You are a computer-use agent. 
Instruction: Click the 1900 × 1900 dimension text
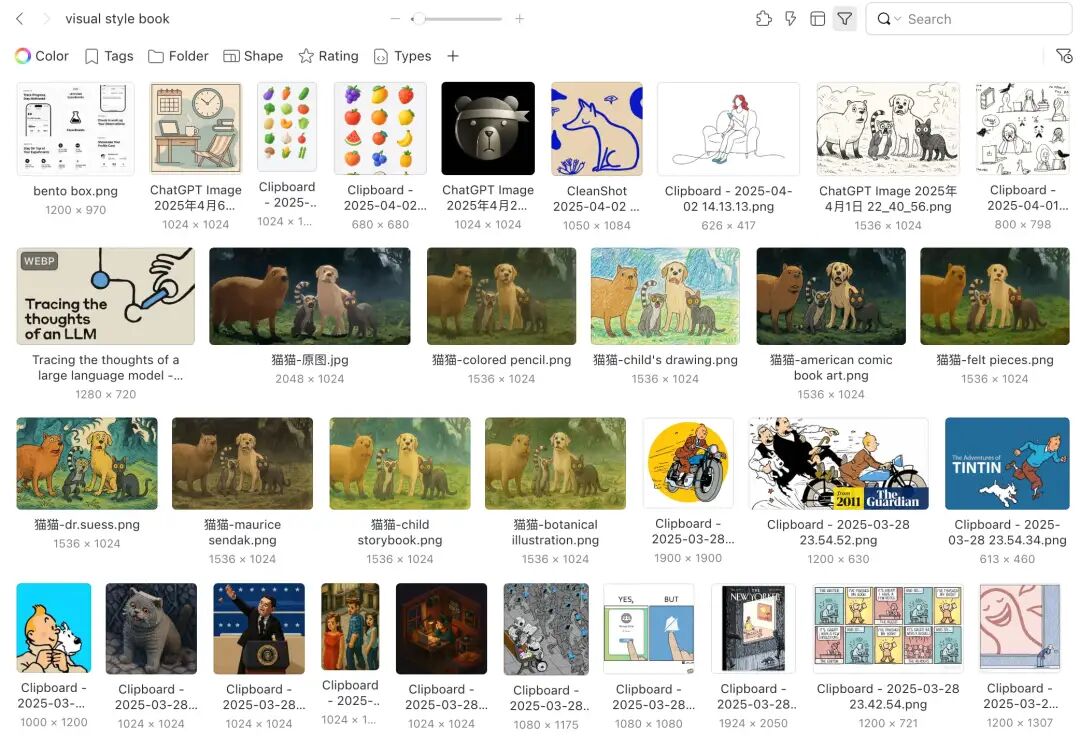688,558
